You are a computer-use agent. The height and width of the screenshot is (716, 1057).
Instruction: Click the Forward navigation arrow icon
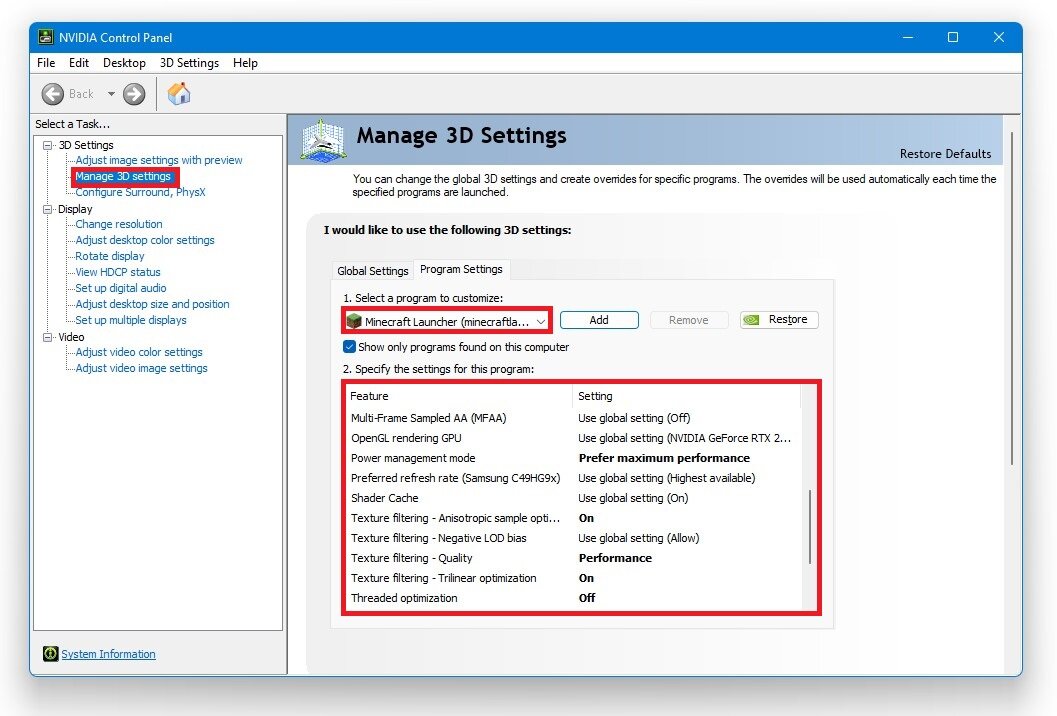pos(133,93)
